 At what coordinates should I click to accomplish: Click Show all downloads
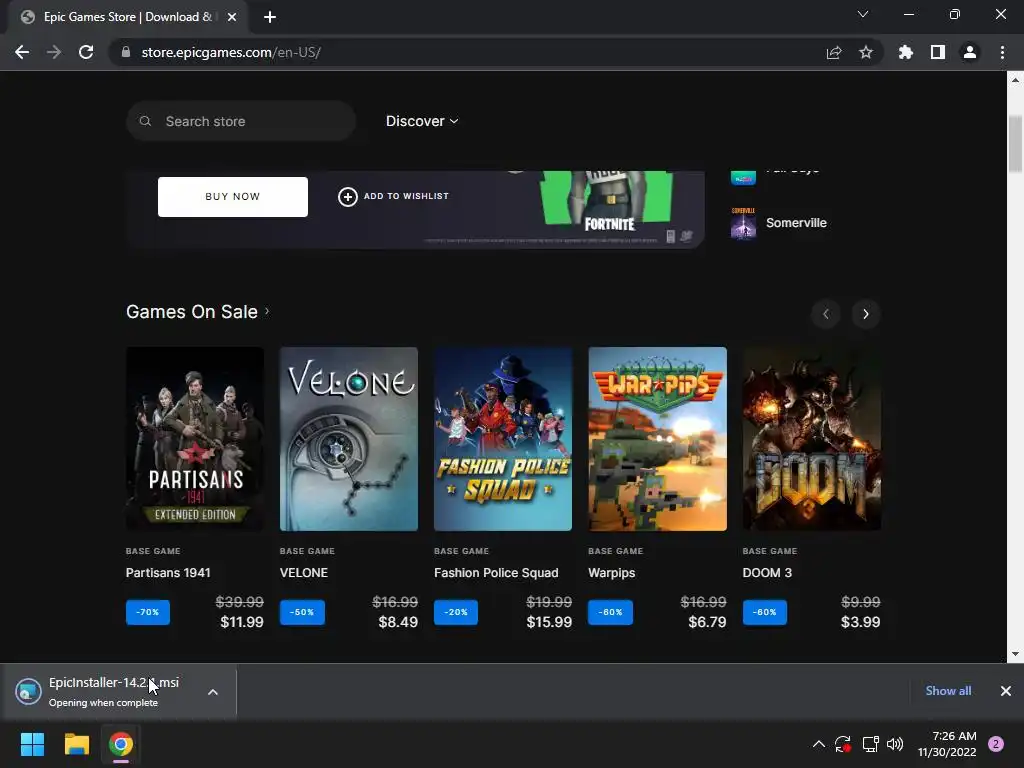[948, 690]
